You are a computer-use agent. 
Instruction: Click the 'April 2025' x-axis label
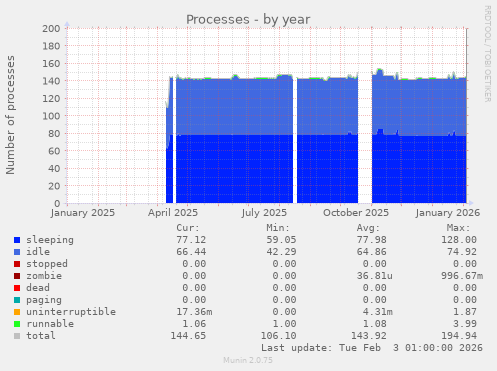173,213
